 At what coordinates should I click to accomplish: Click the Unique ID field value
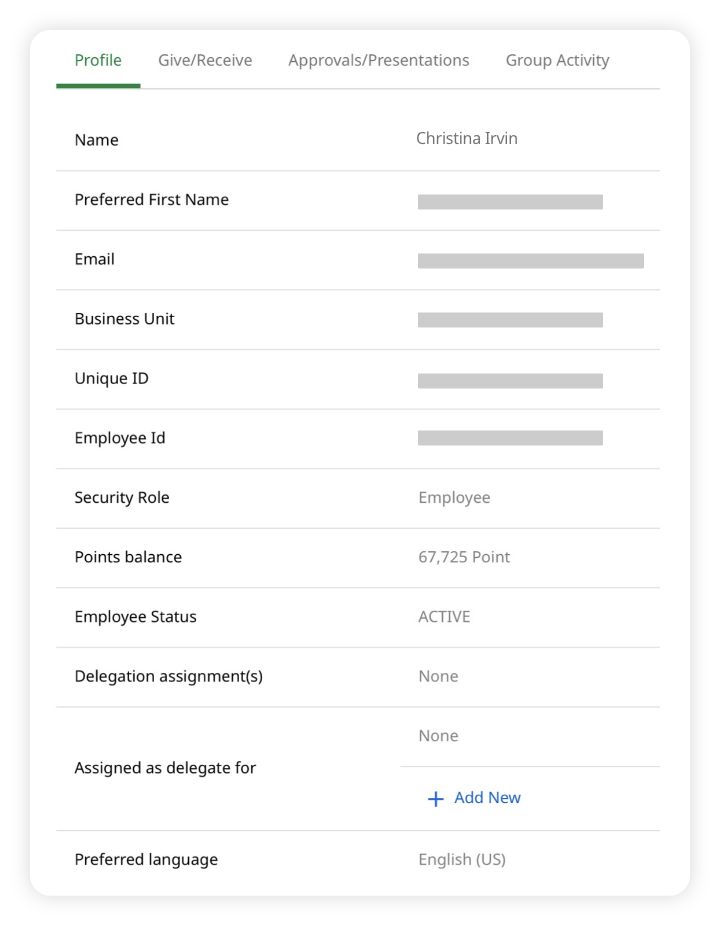coord(511,380)
